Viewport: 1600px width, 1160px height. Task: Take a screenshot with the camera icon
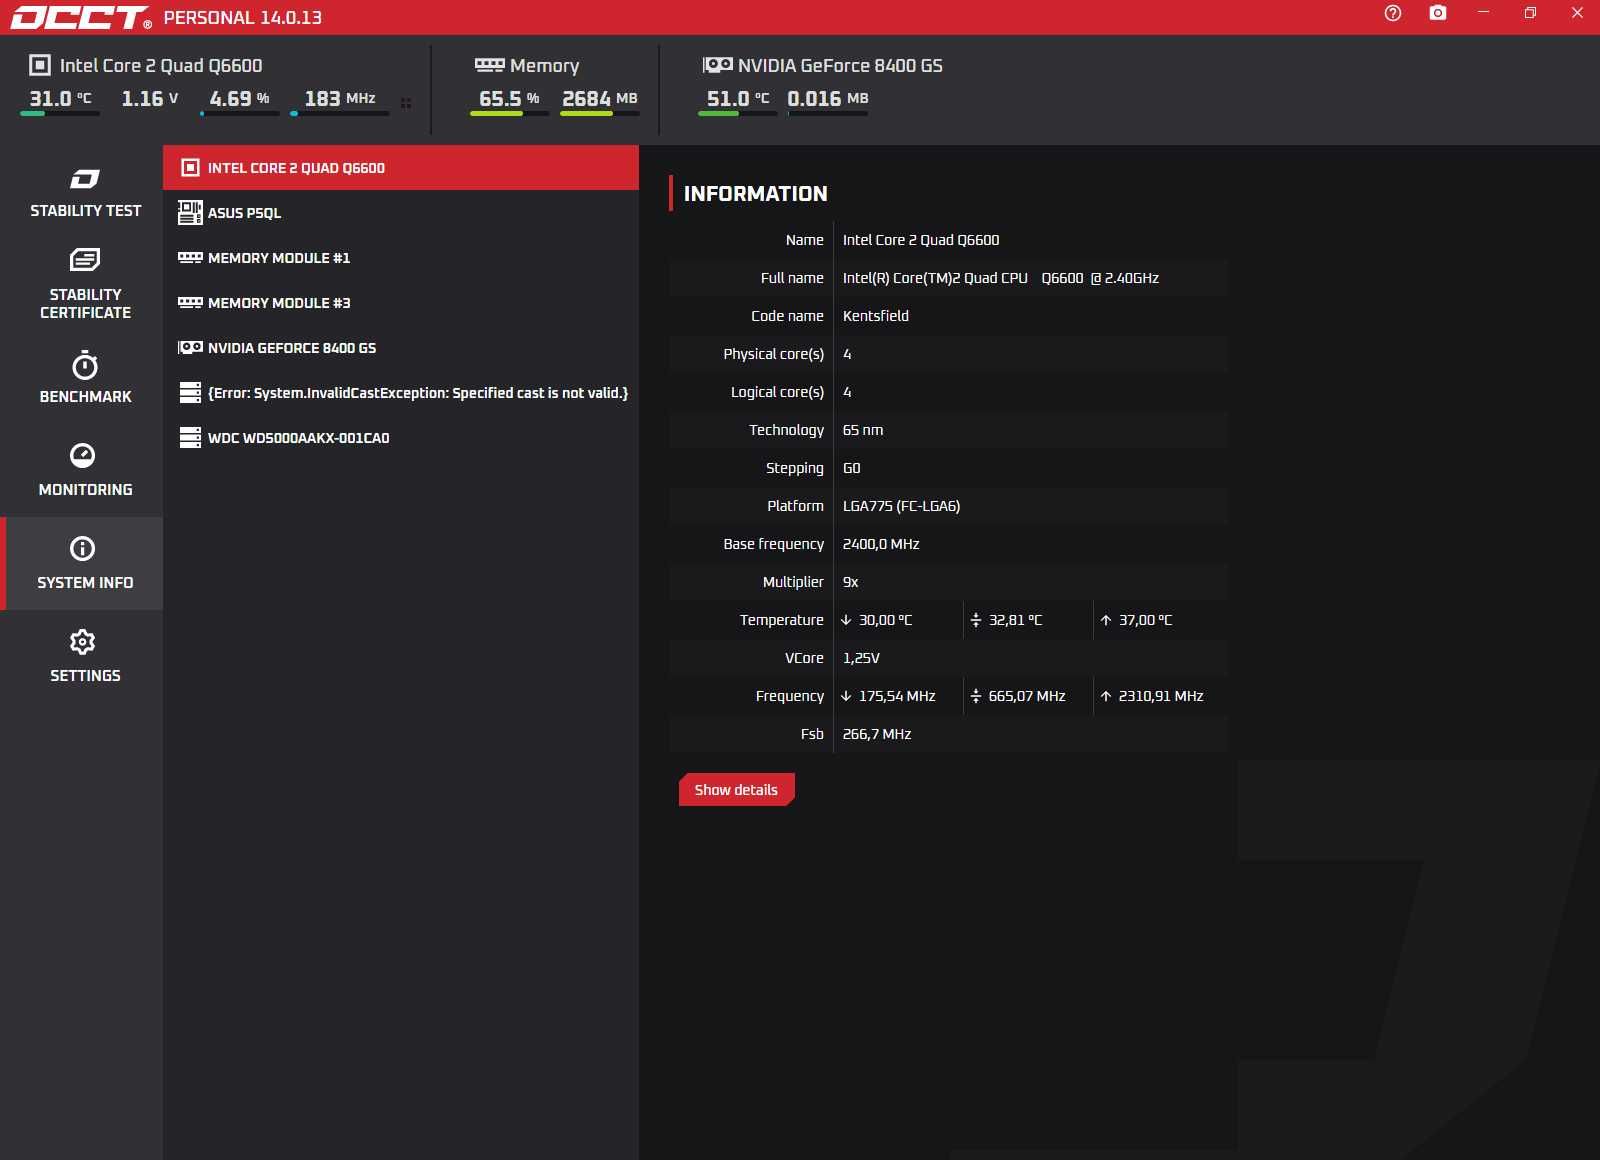pyautogui.click(x=1438, y=13)
